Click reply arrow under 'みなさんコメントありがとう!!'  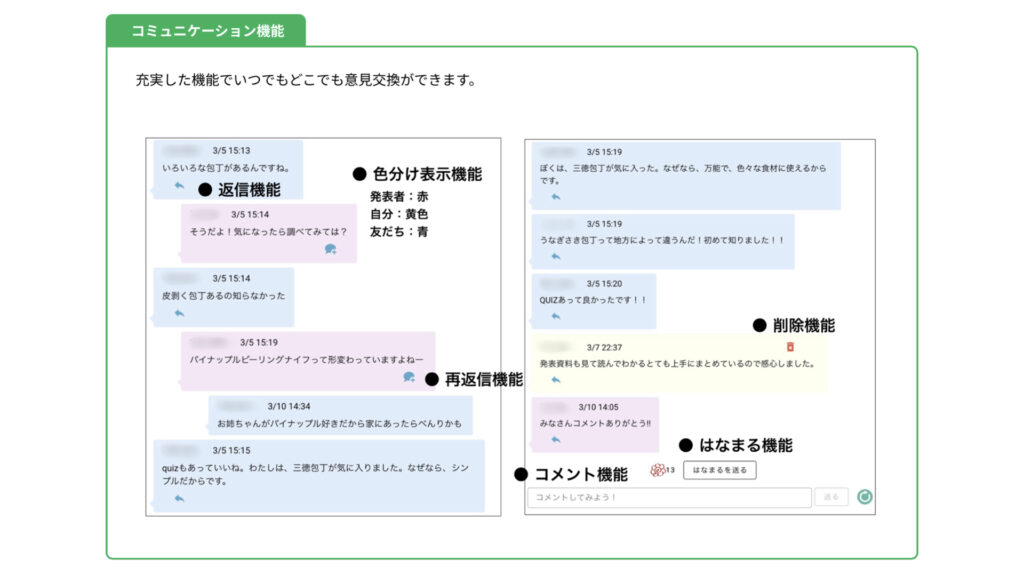556,439
